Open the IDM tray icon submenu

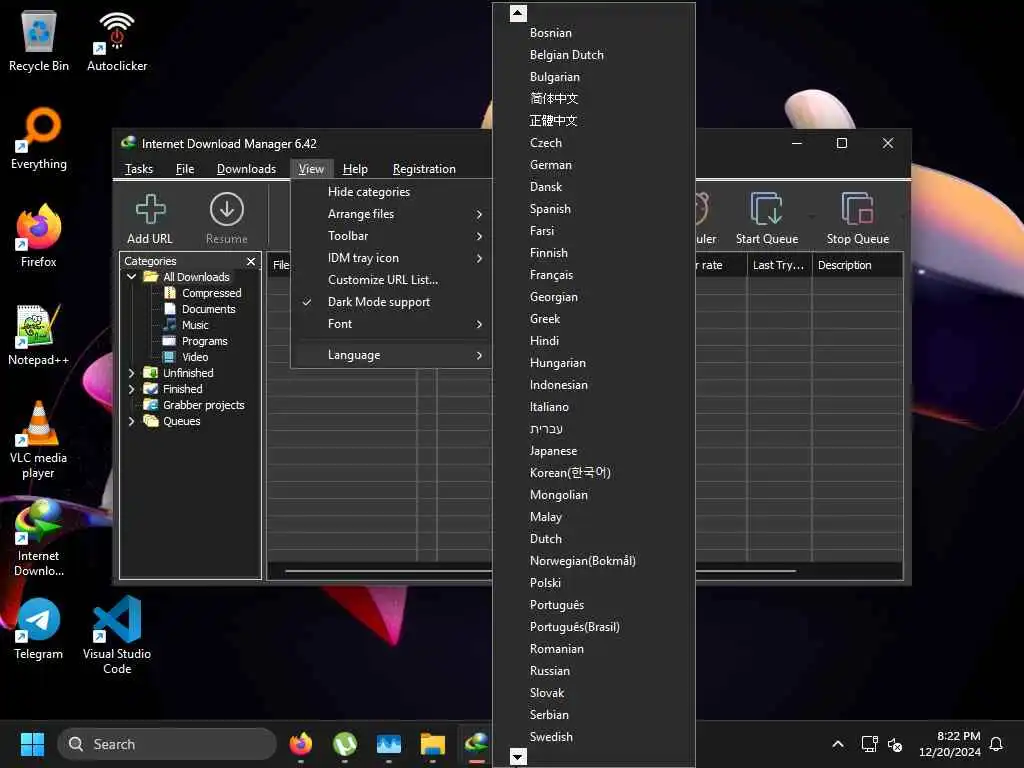391,258
